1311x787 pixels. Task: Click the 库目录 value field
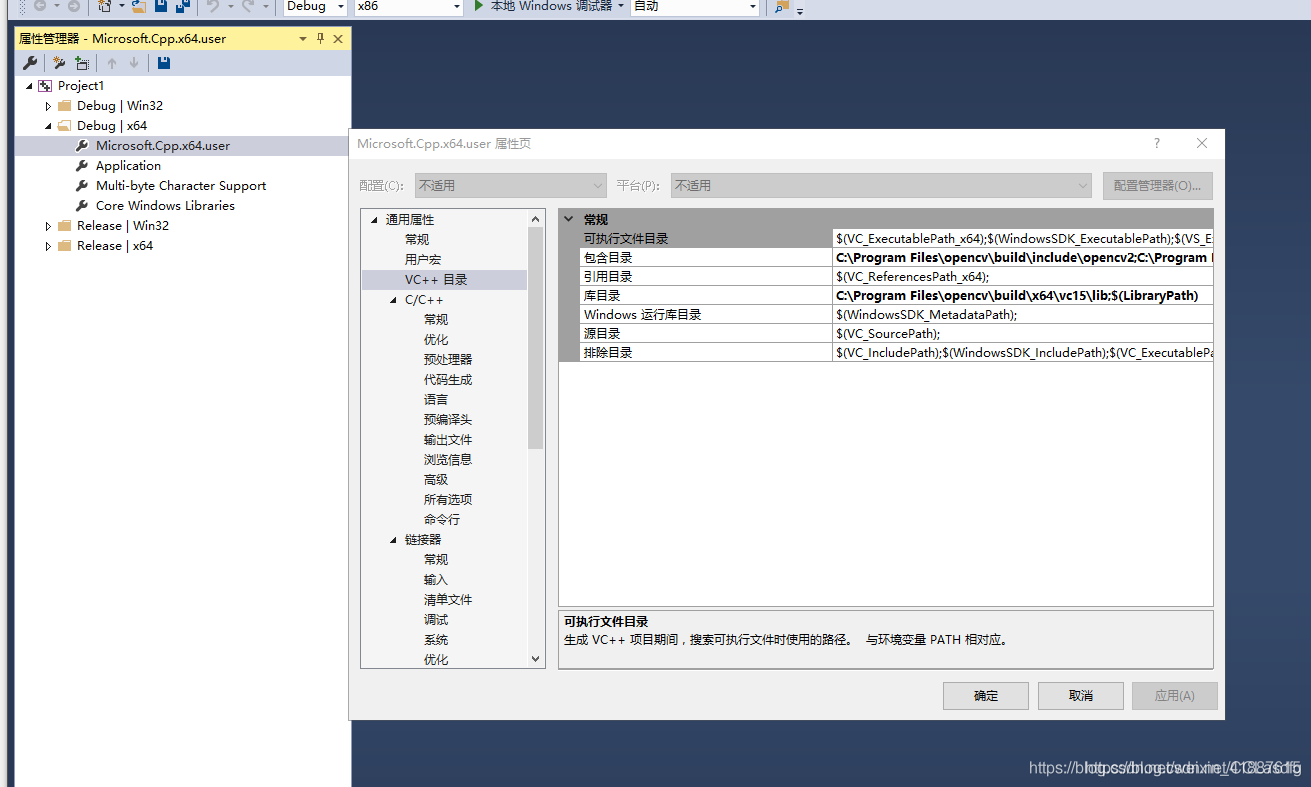[x=1023, y=296]
